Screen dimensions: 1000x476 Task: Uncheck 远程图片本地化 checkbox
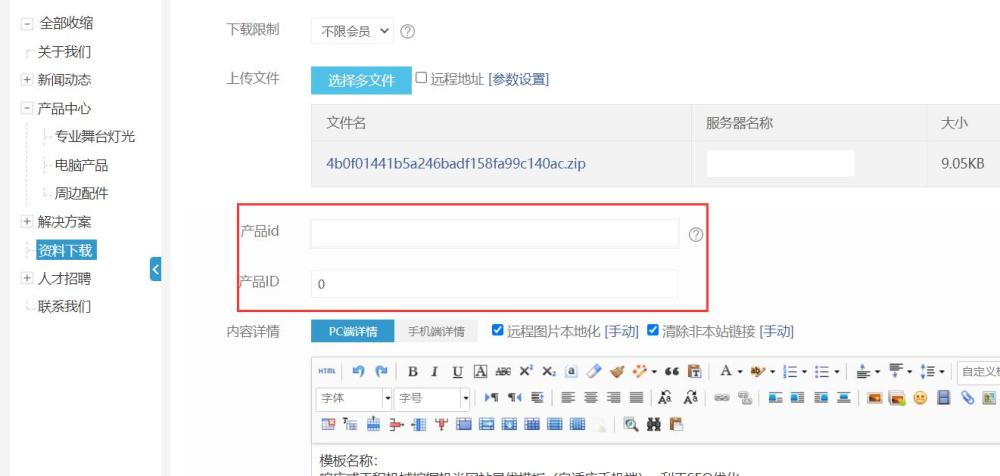tap(497, 330)
